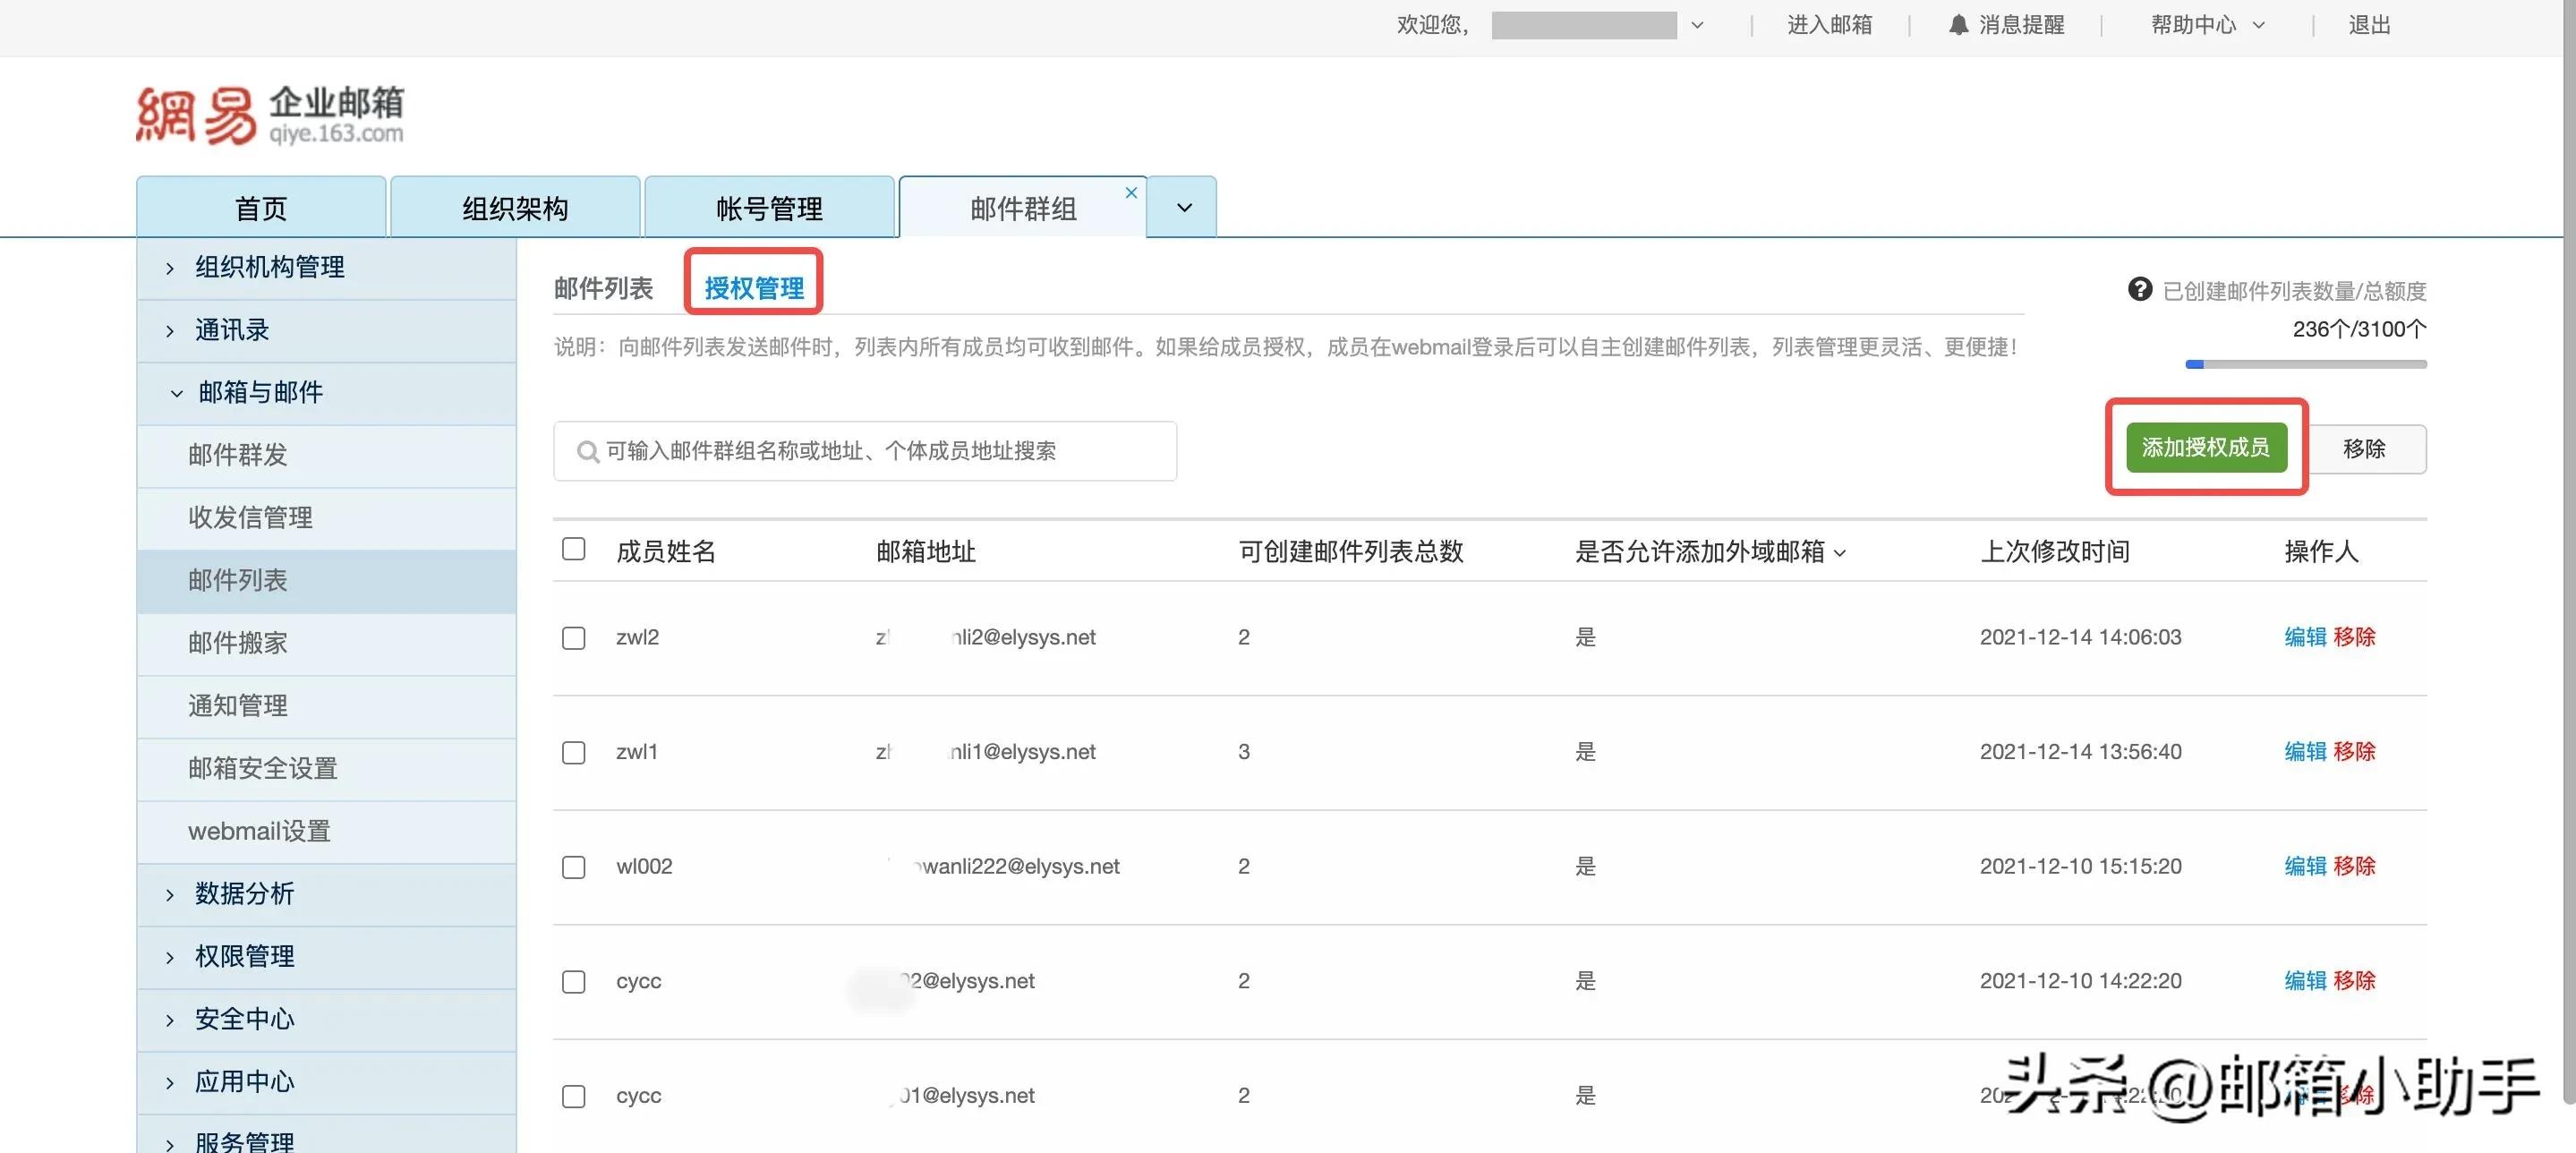The image size is (2576, 1153).
Task: Click the mailing list quota progress bar
Action: tap(2306, 364)
